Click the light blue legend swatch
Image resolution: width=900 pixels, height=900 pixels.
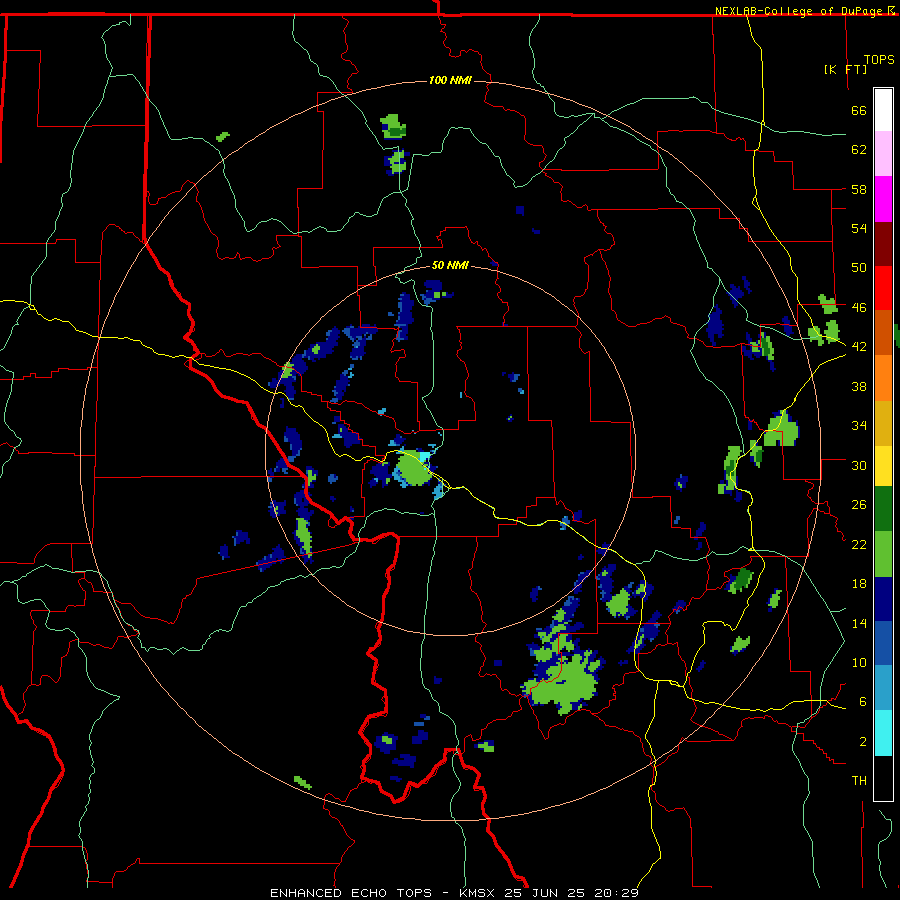(883, 687)
